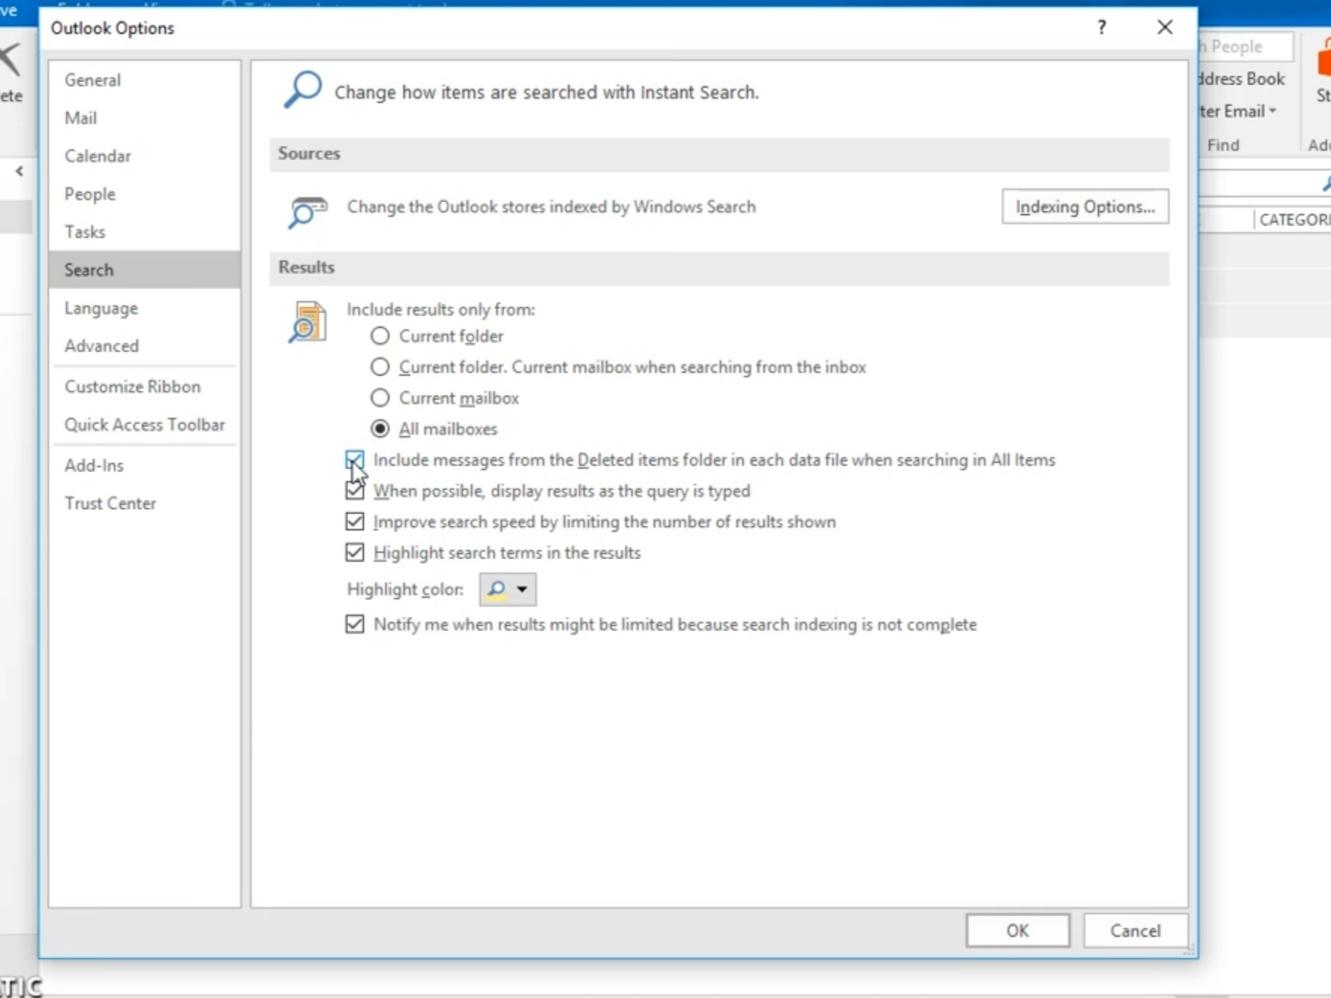Toggle Include messages from Deleted items checkbox
The width and height of the screenshot is (1331, 998).
point(355,460)
